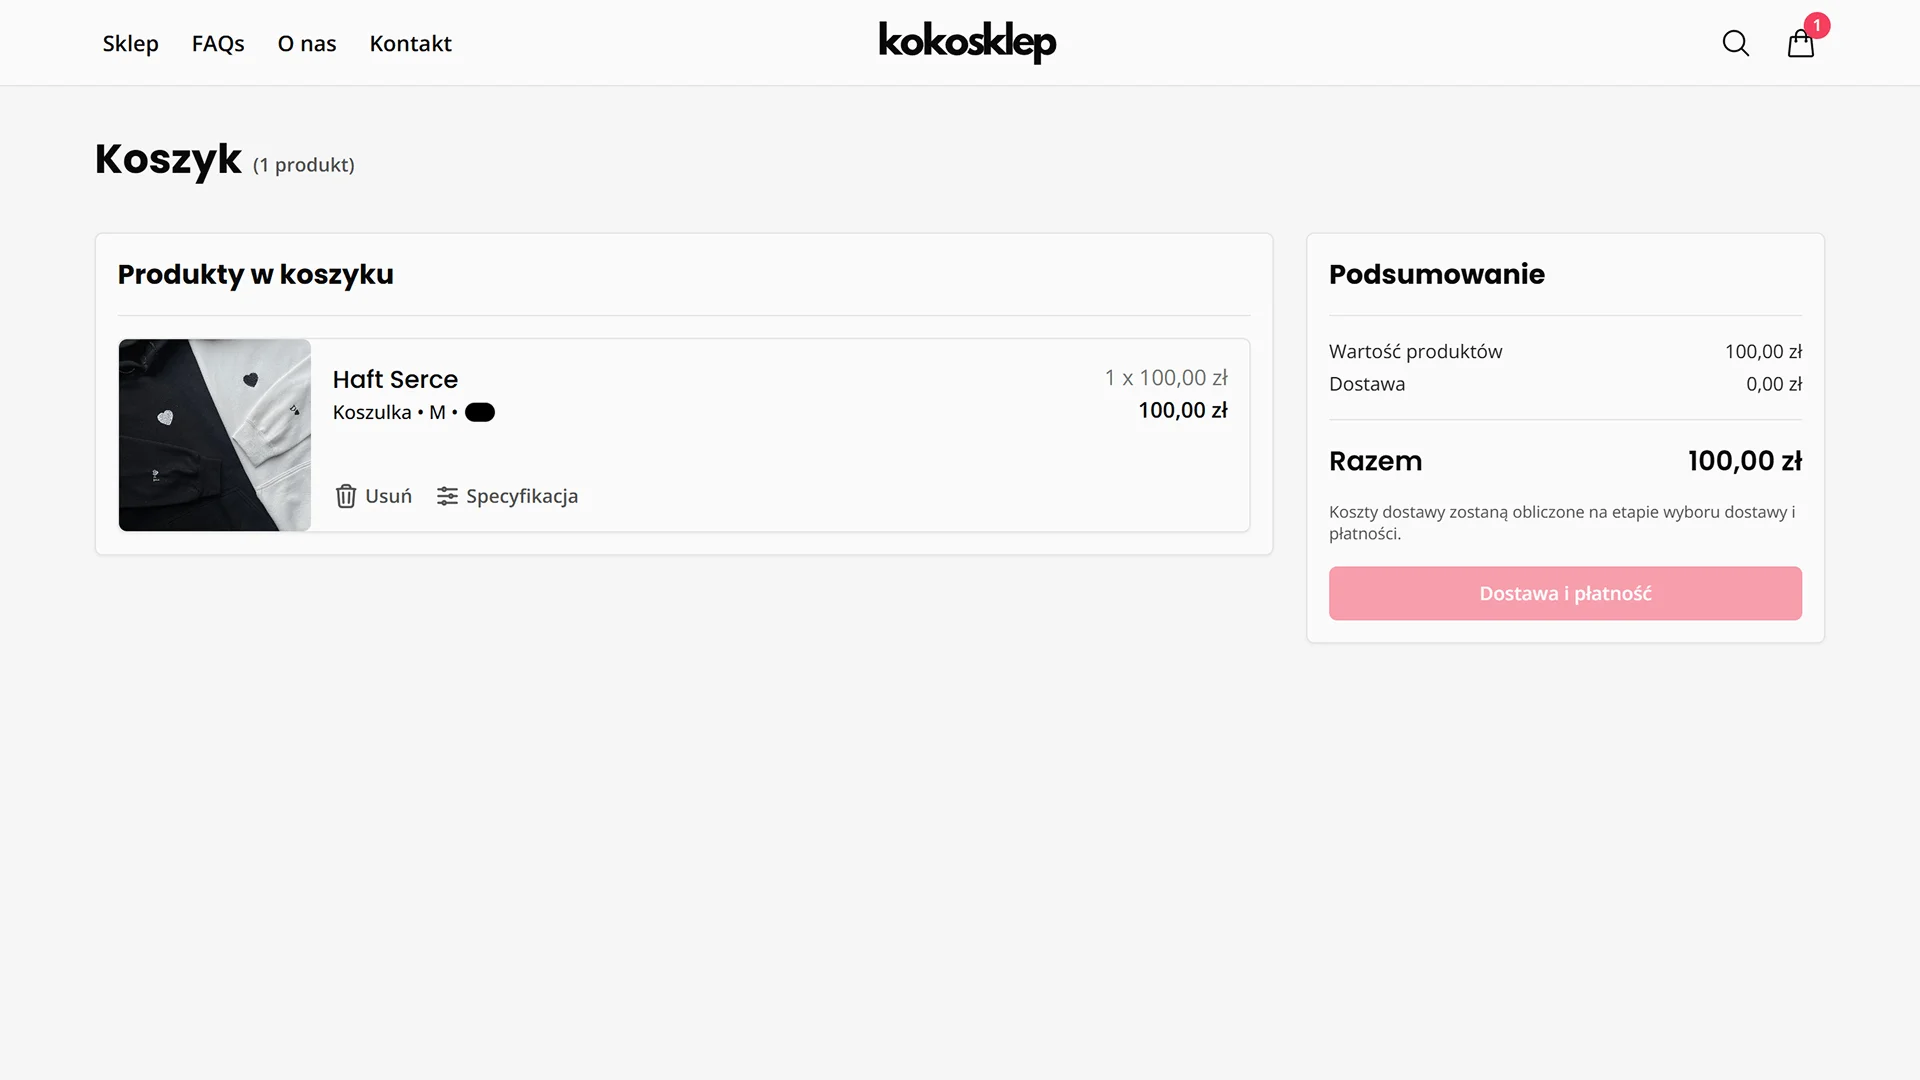Navigate to O nas
This screenshot has width=1920, height=1080.
coord(307,43)
